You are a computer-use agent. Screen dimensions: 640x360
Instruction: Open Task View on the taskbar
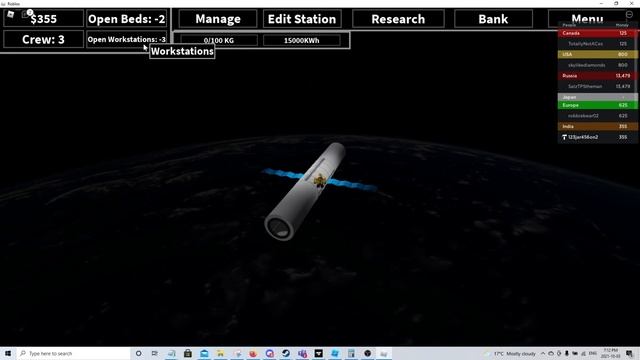coord(155,353)
